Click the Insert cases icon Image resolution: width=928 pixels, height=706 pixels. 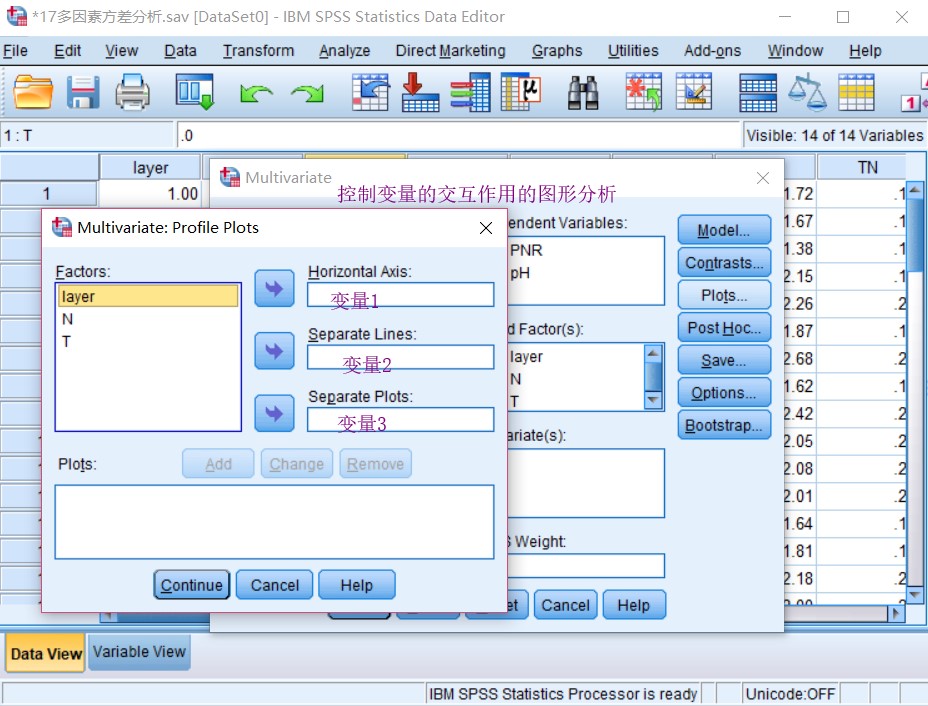644,92
